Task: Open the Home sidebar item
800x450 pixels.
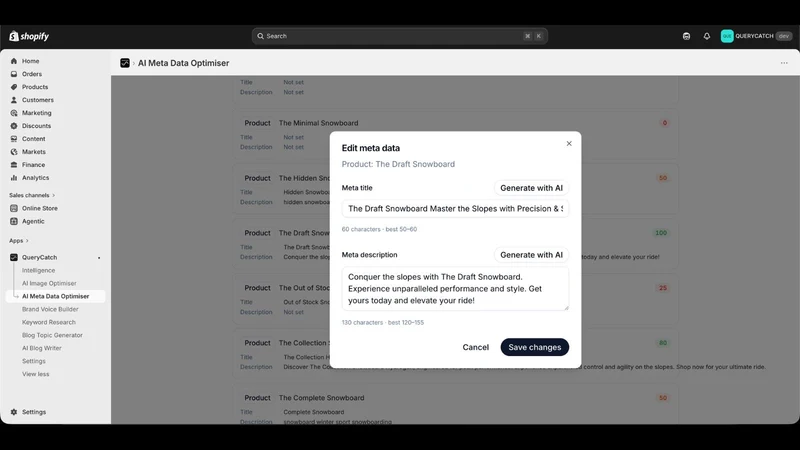Action: click(x=30, y=61)
